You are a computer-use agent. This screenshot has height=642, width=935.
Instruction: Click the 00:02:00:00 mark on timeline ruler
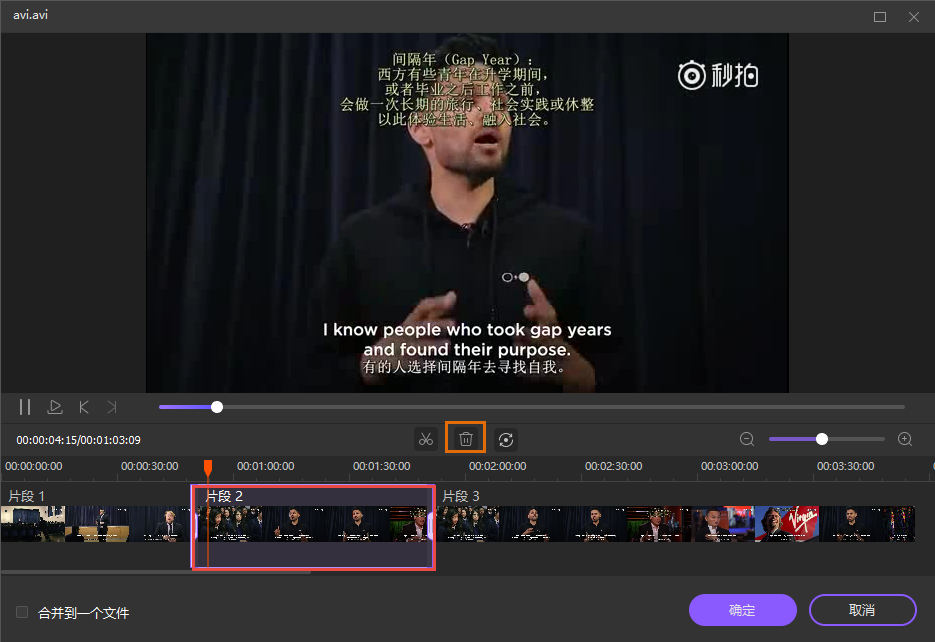point(497,466)
